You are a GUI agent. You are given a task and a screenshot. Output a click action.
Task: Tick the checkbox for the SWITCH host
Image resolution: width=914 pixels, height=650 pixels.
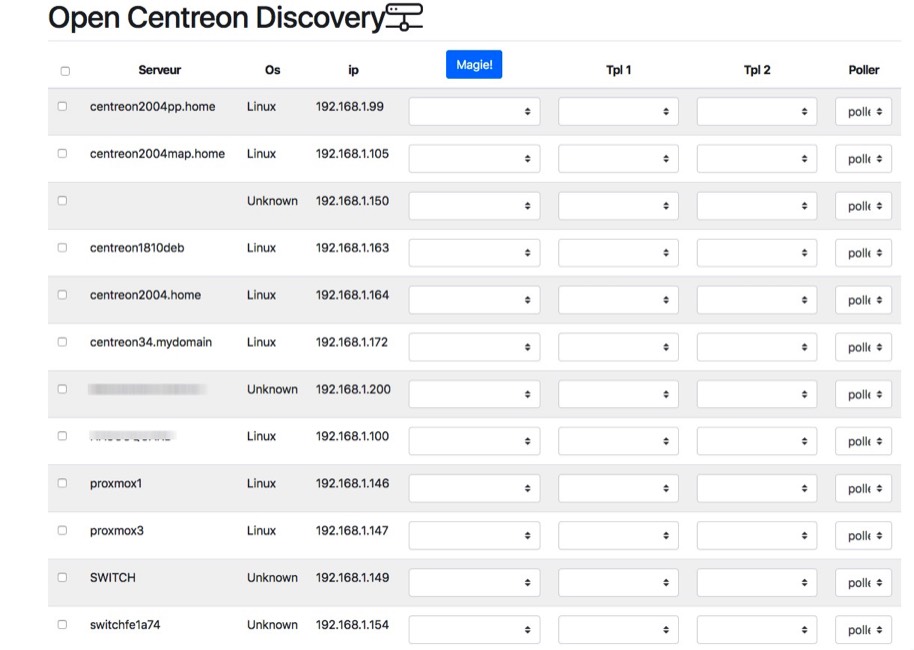[x=62, y=577]
